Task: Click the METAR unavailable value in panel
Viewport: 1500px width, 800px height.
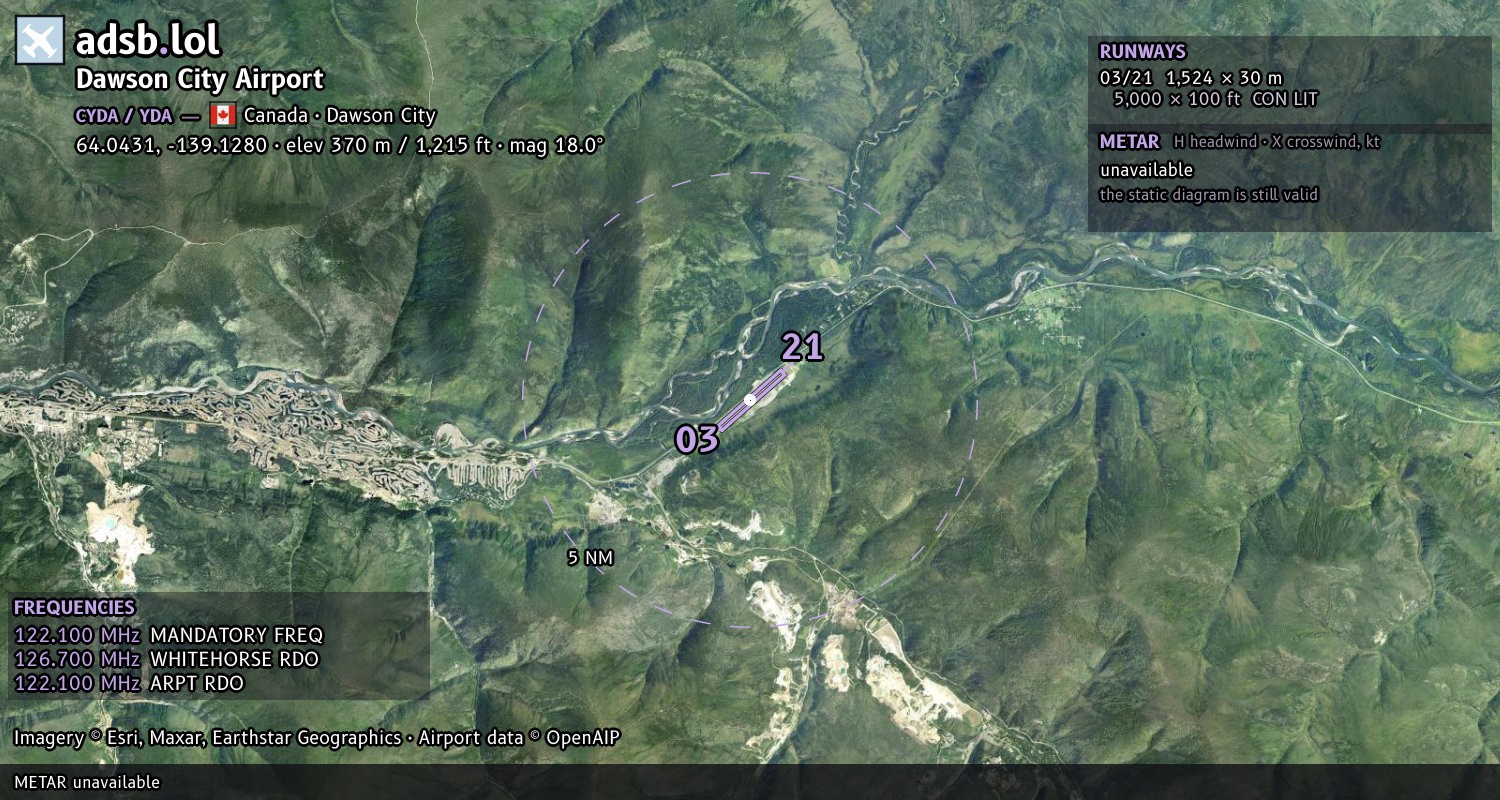Action: click(1146, 170)
